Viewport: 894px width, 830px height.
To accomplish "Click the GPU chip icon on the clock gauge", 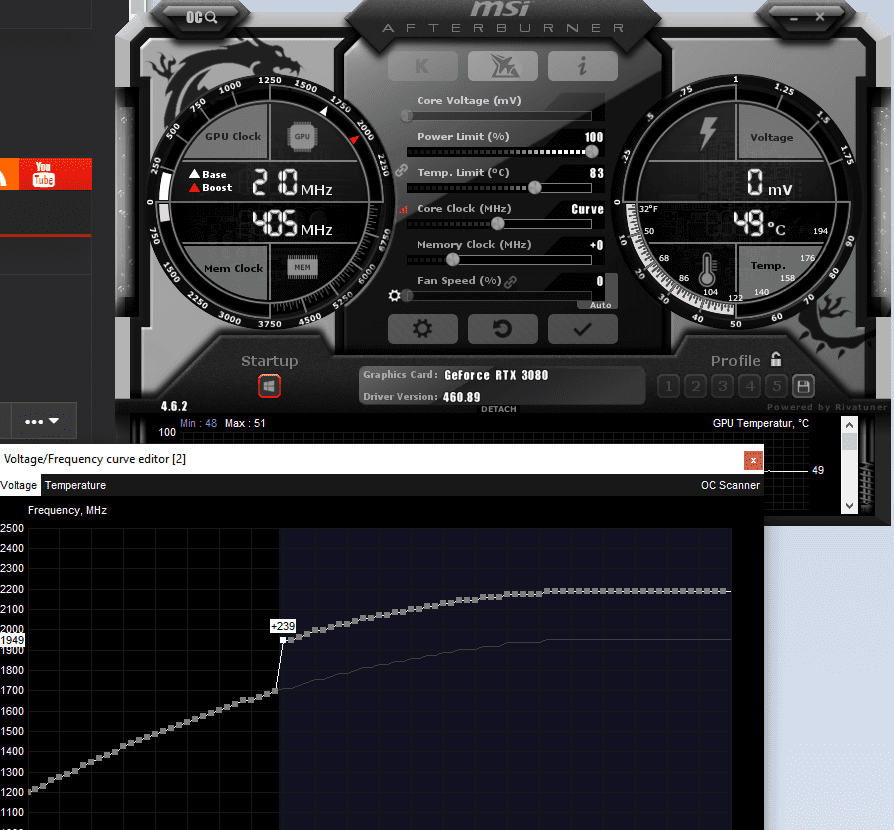I will point(302,137).
